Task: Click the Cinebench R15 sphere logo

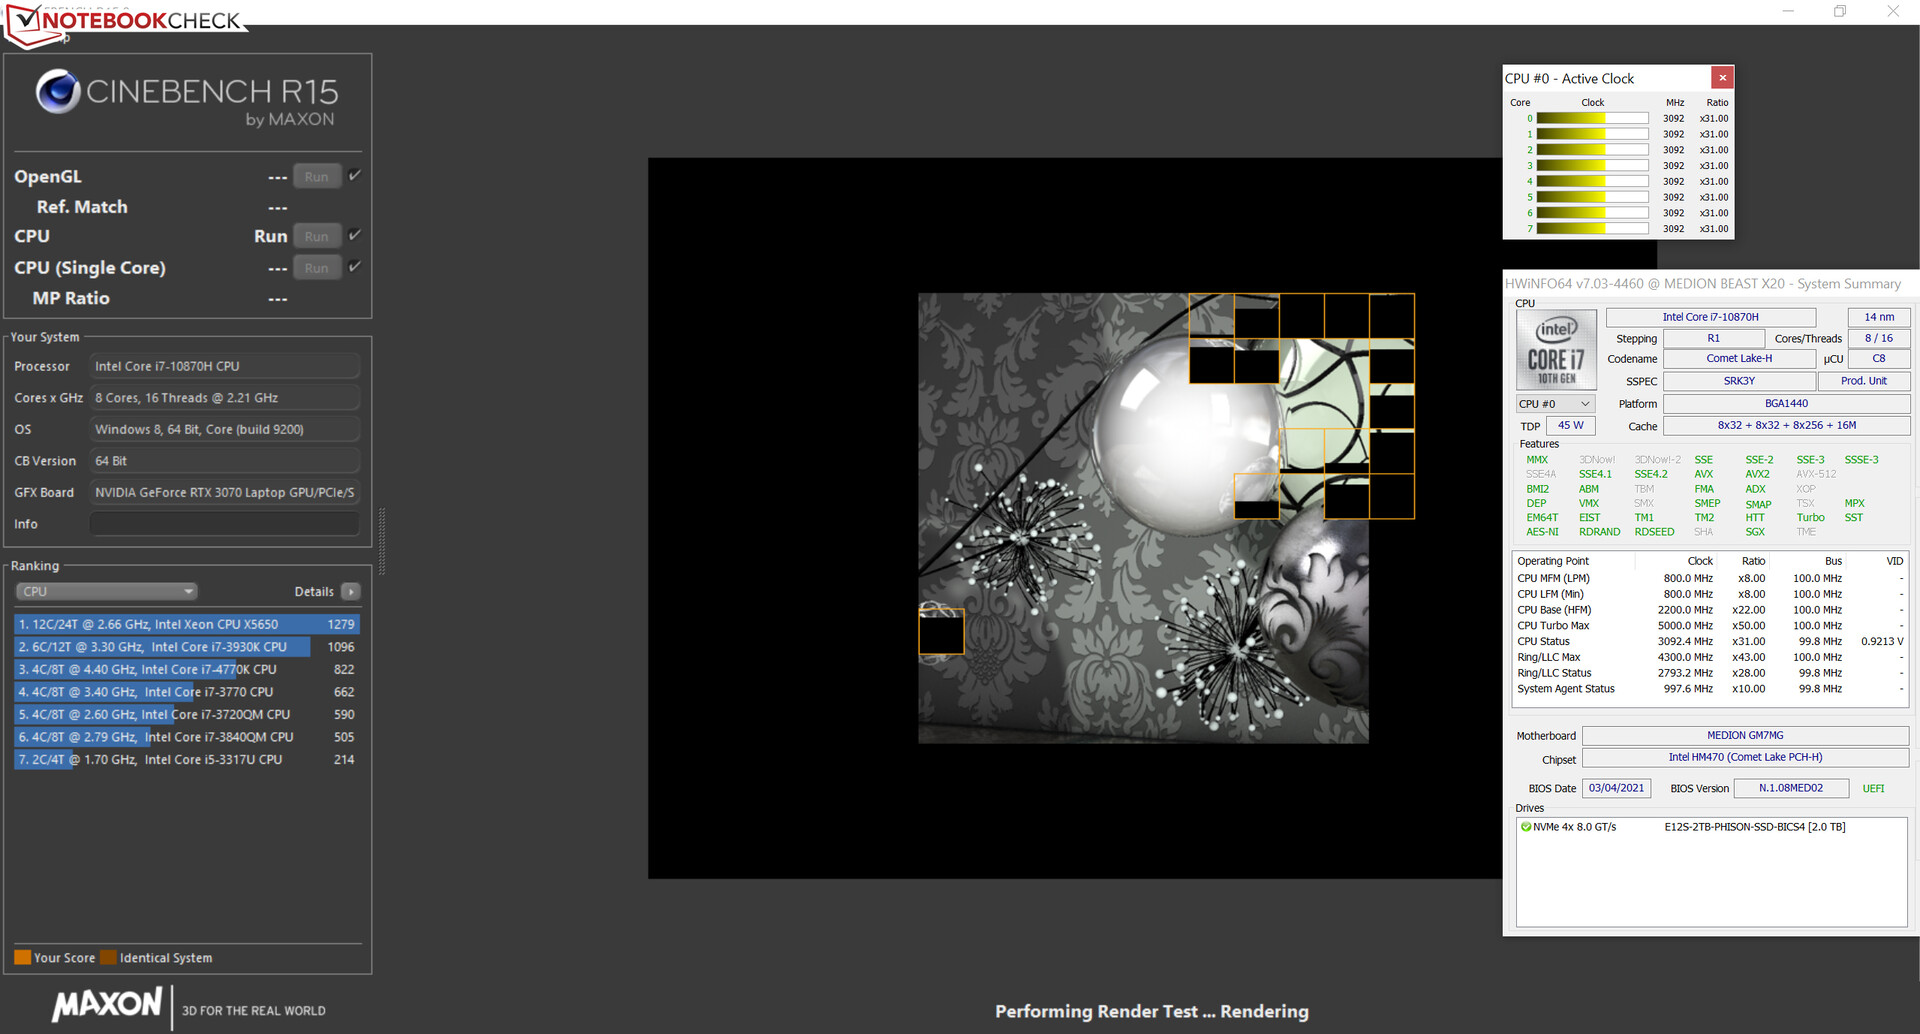Action: click(58, 92)
